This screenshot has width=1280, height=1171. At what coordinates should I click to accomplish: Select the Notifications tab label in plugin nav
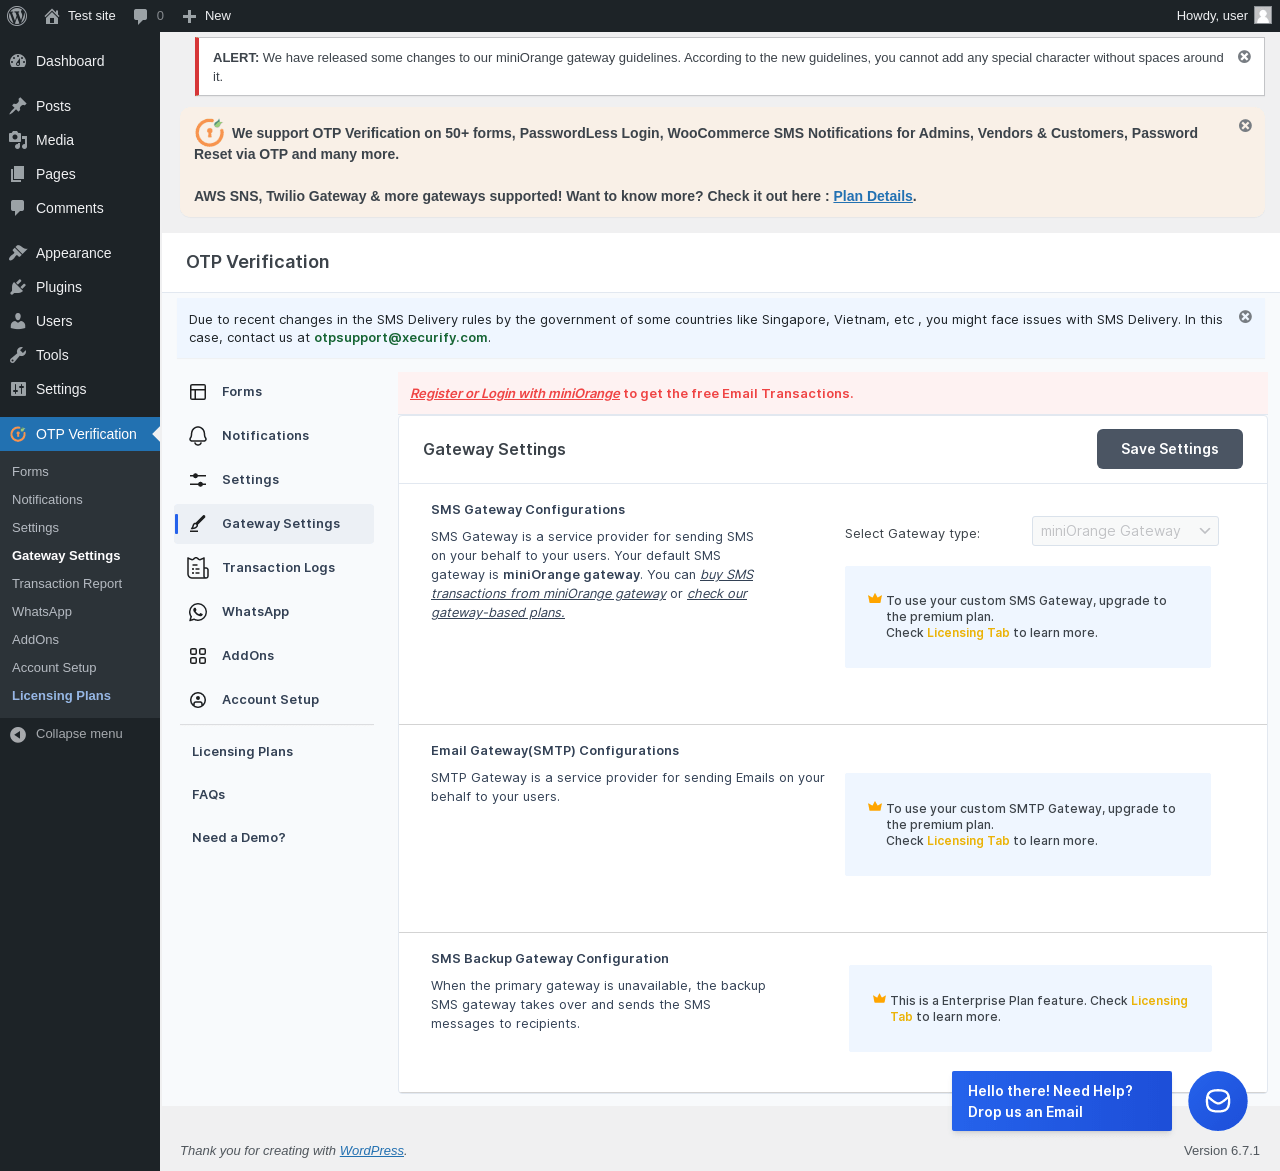tap(266, 436)
